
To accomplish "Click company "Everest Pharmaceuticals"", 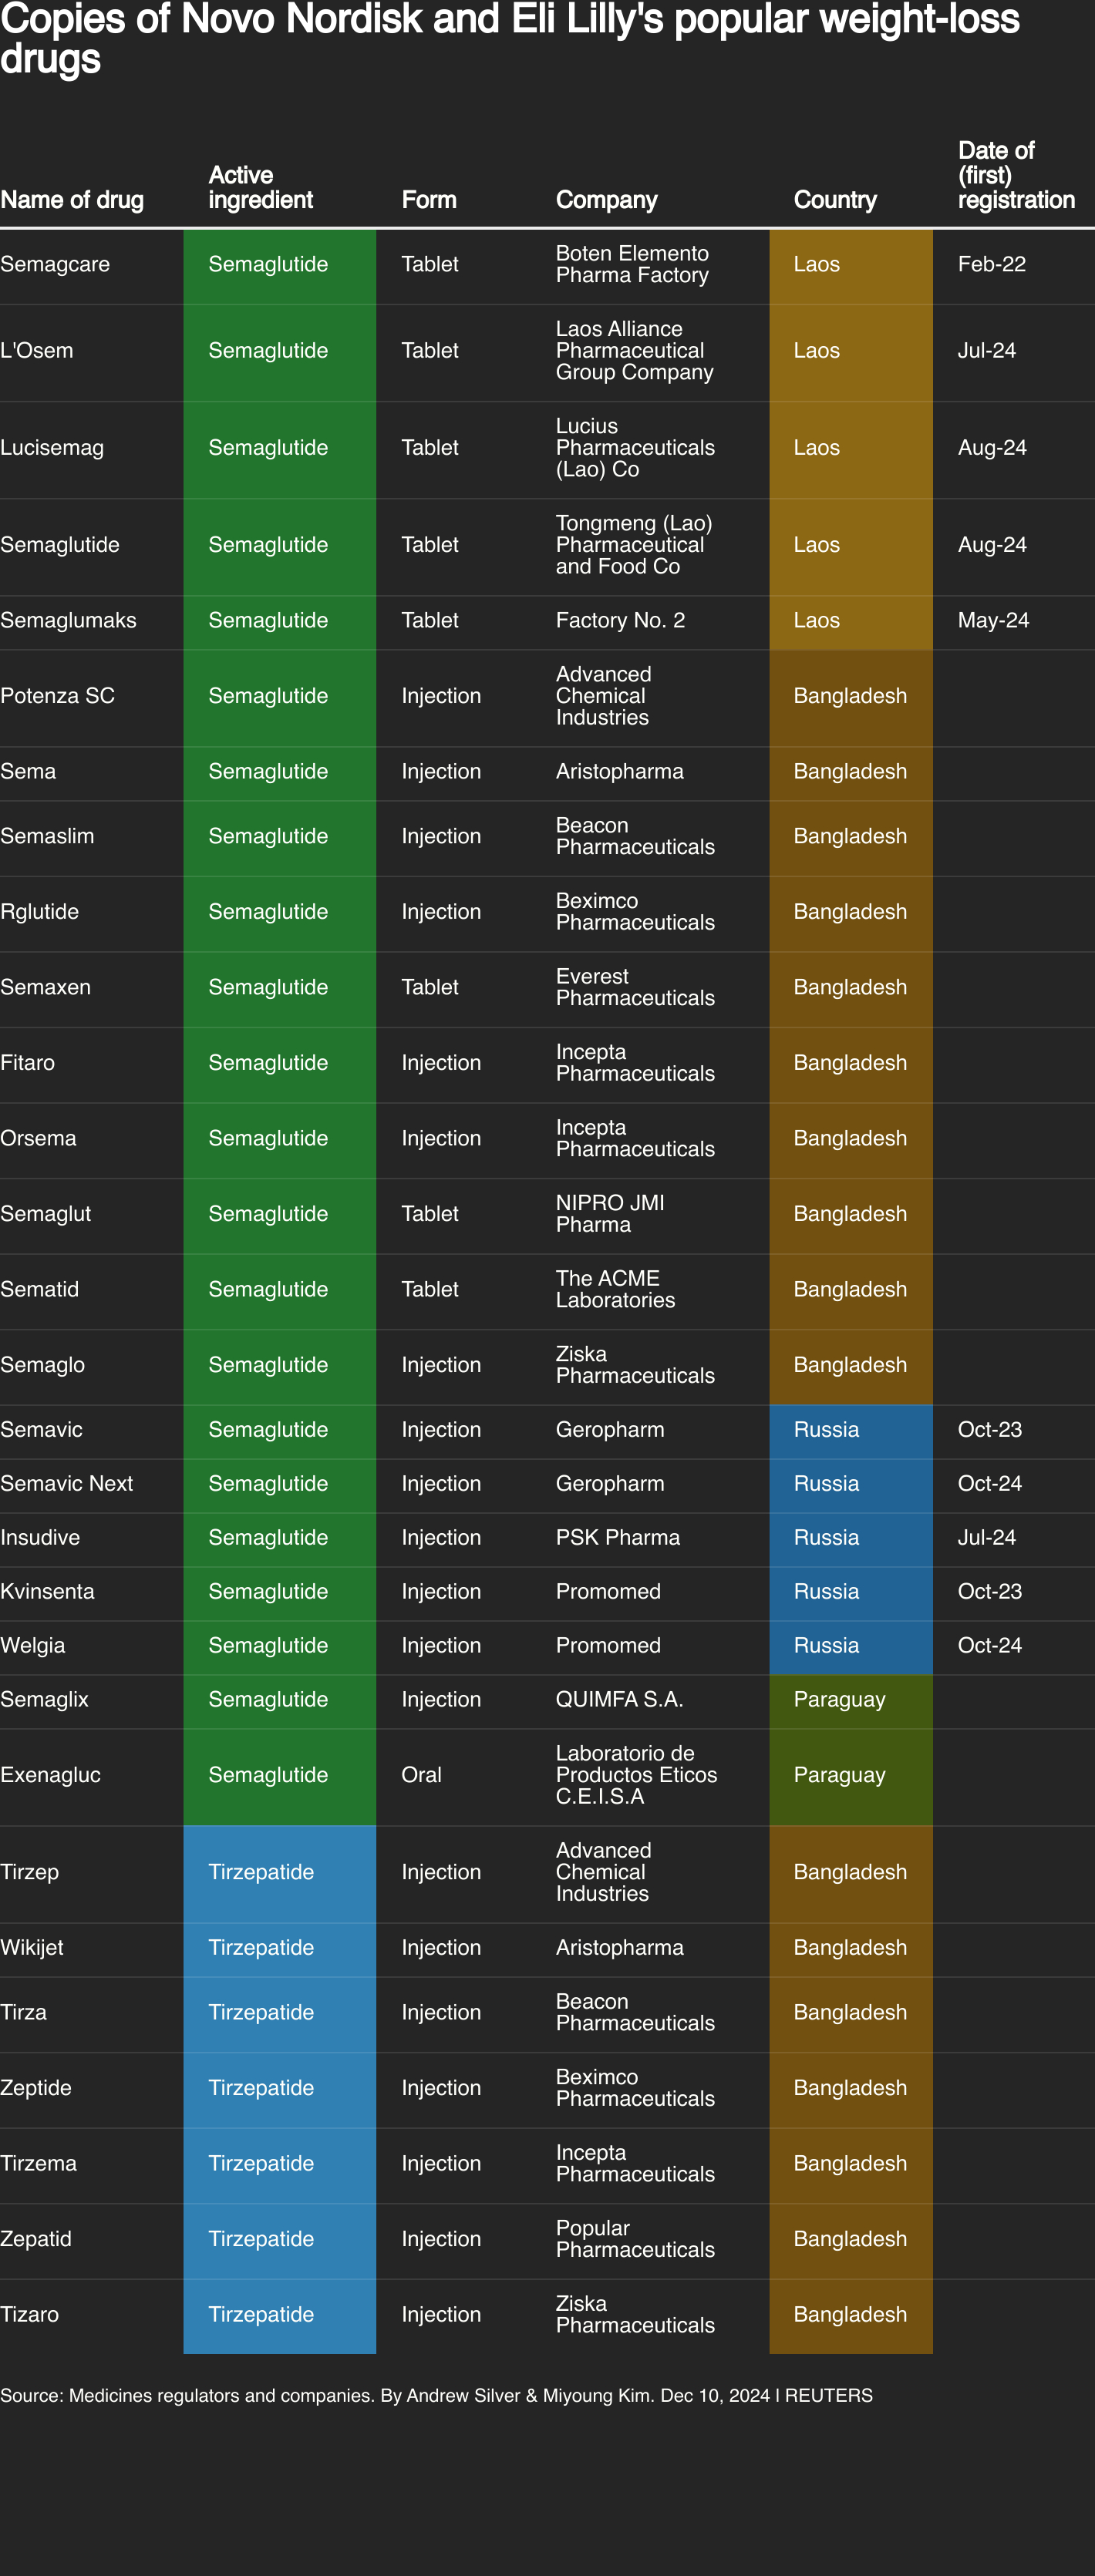I will (x=635, y=987).
